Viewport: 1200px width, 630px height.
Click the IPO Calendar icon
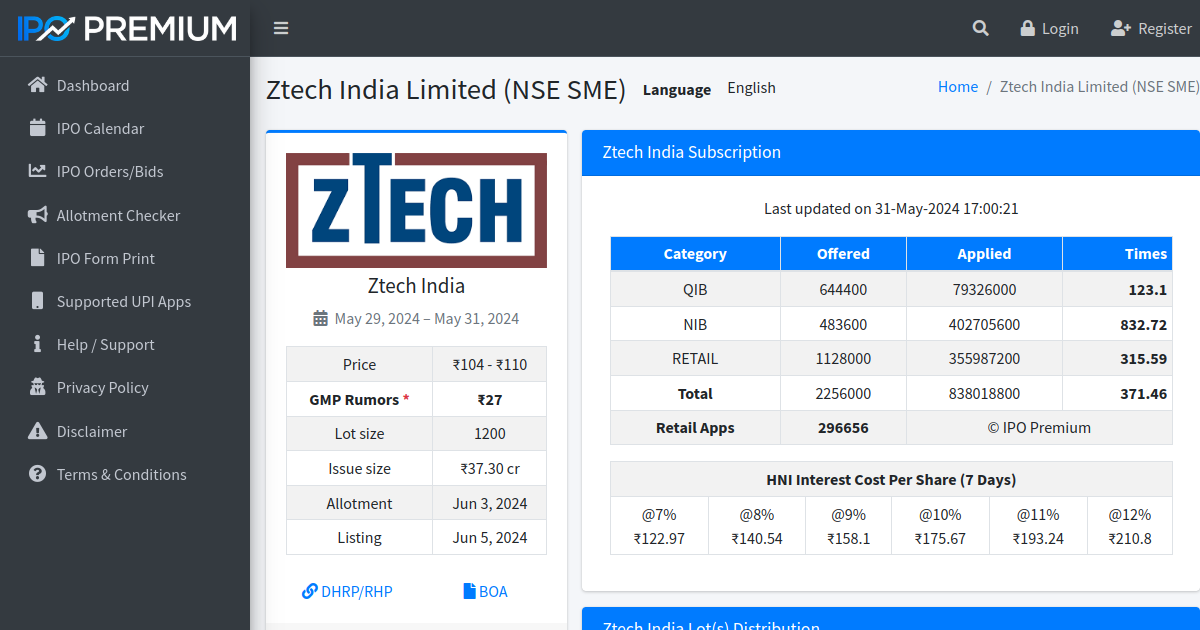pyautogui.click(x=35, y=128)
